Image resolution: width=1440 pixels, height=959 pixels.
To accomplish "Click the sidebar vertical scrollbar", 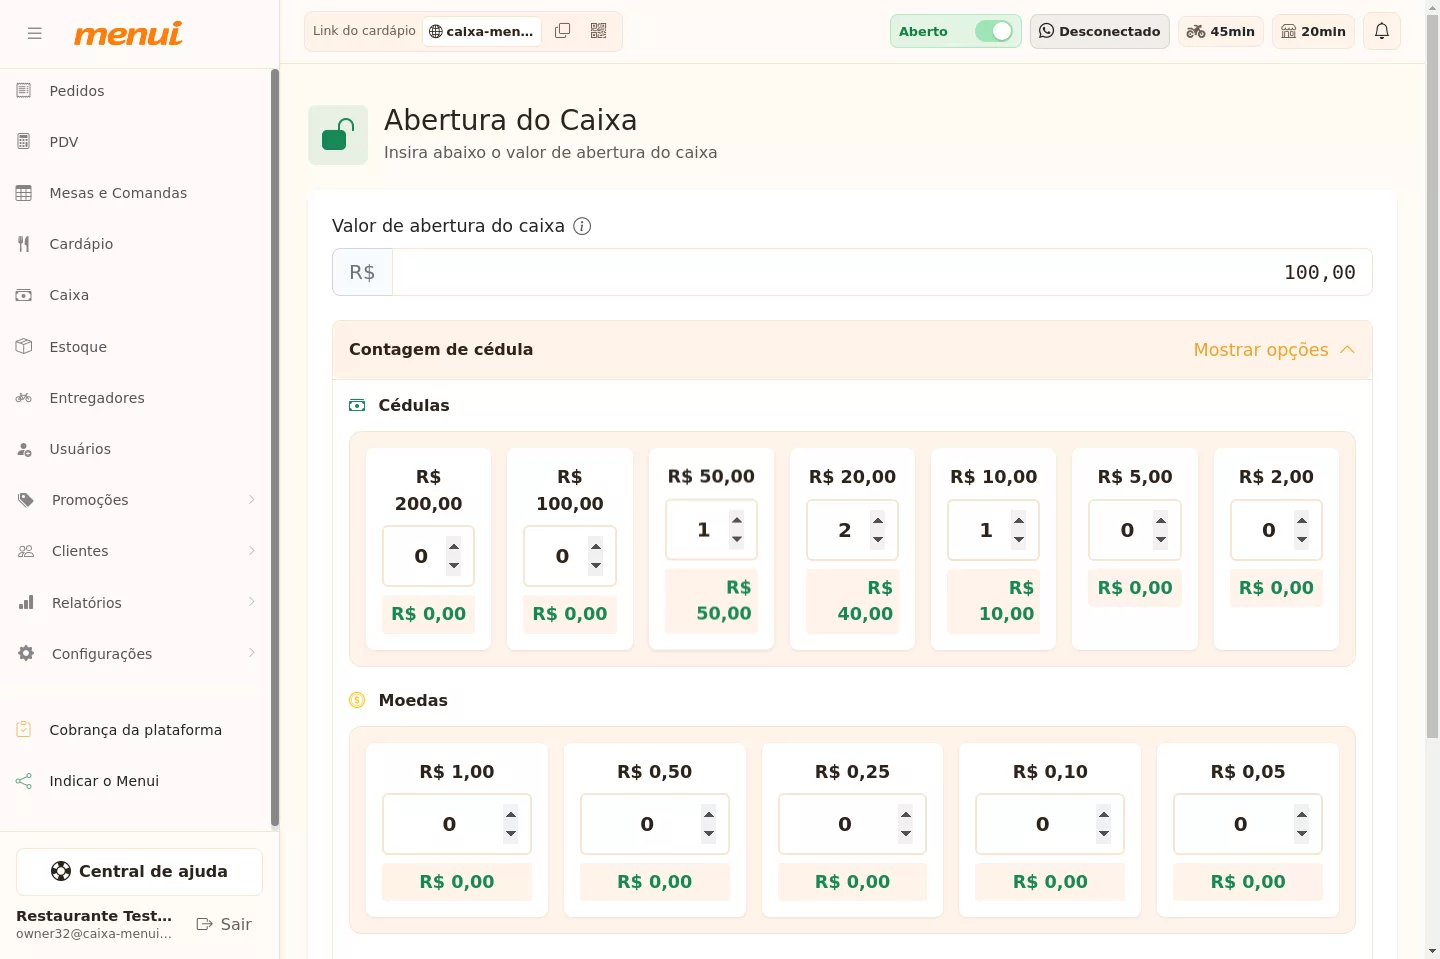I will 274,448.
